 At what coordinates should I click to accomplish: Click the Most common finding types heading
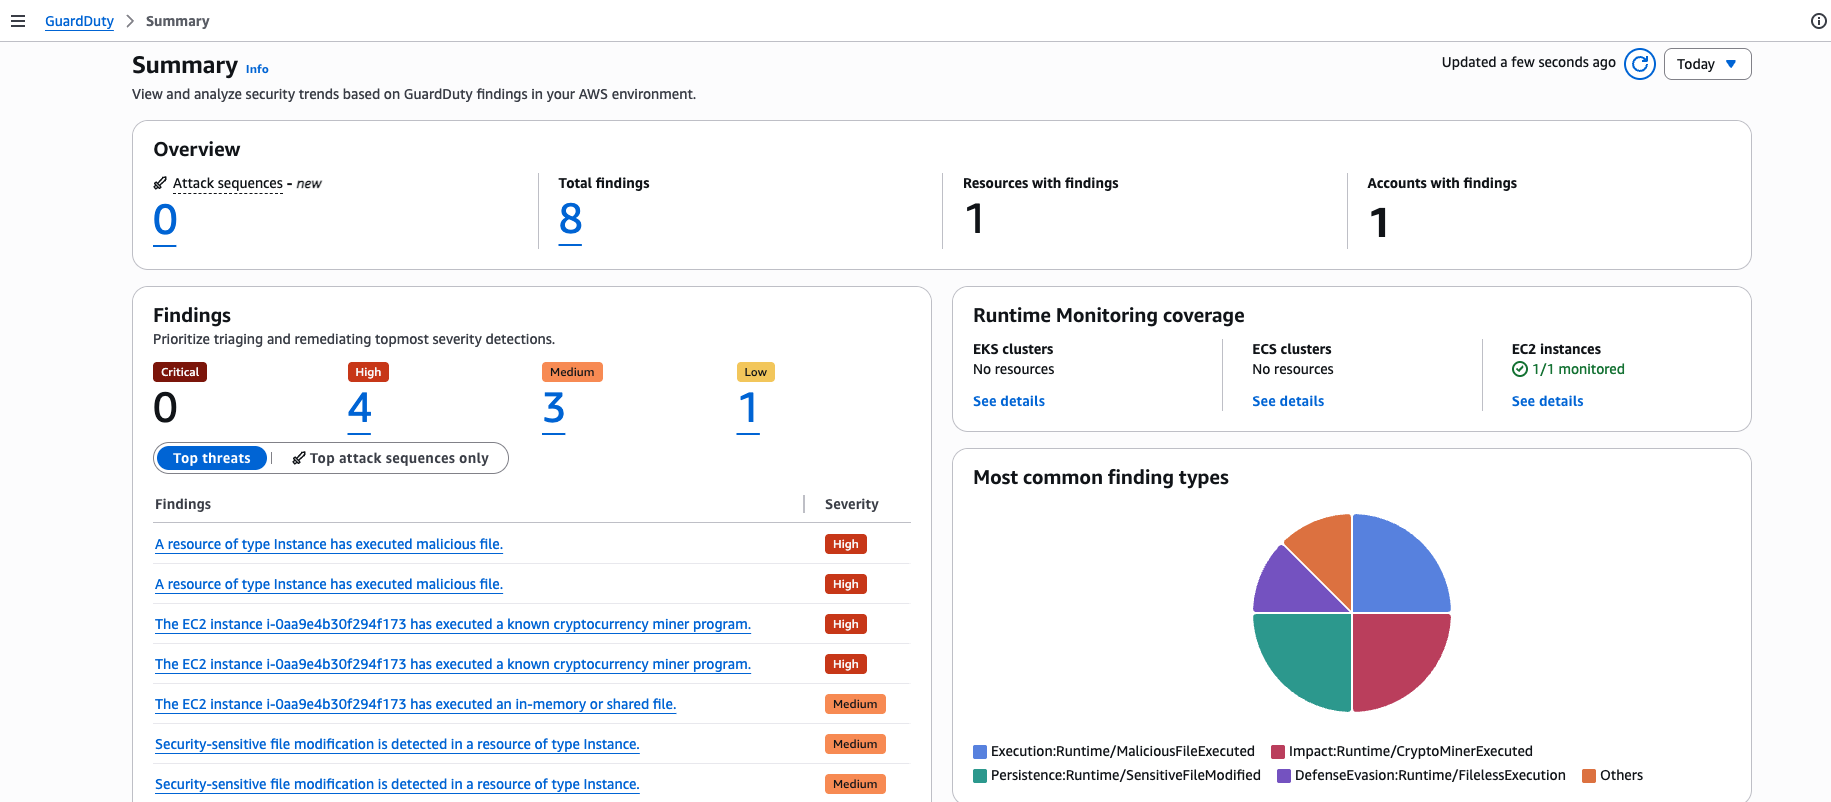(1101, 477)
